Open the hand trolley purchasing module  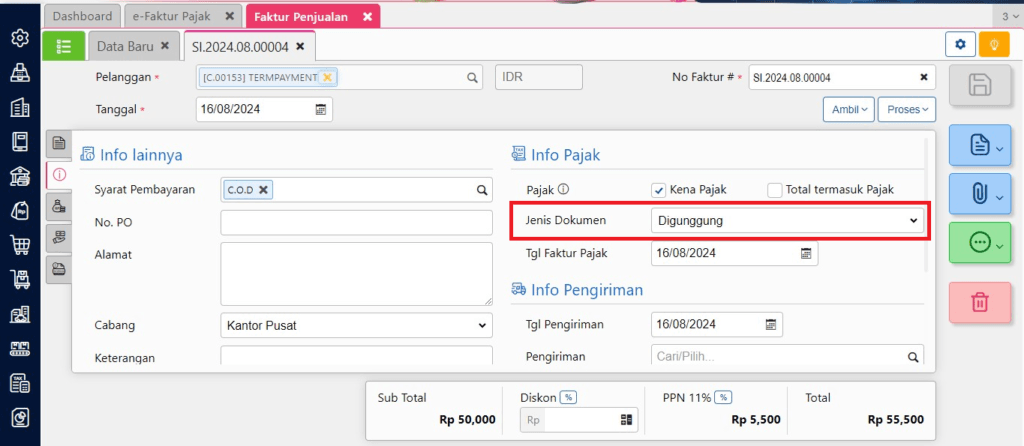coord(20,279)
